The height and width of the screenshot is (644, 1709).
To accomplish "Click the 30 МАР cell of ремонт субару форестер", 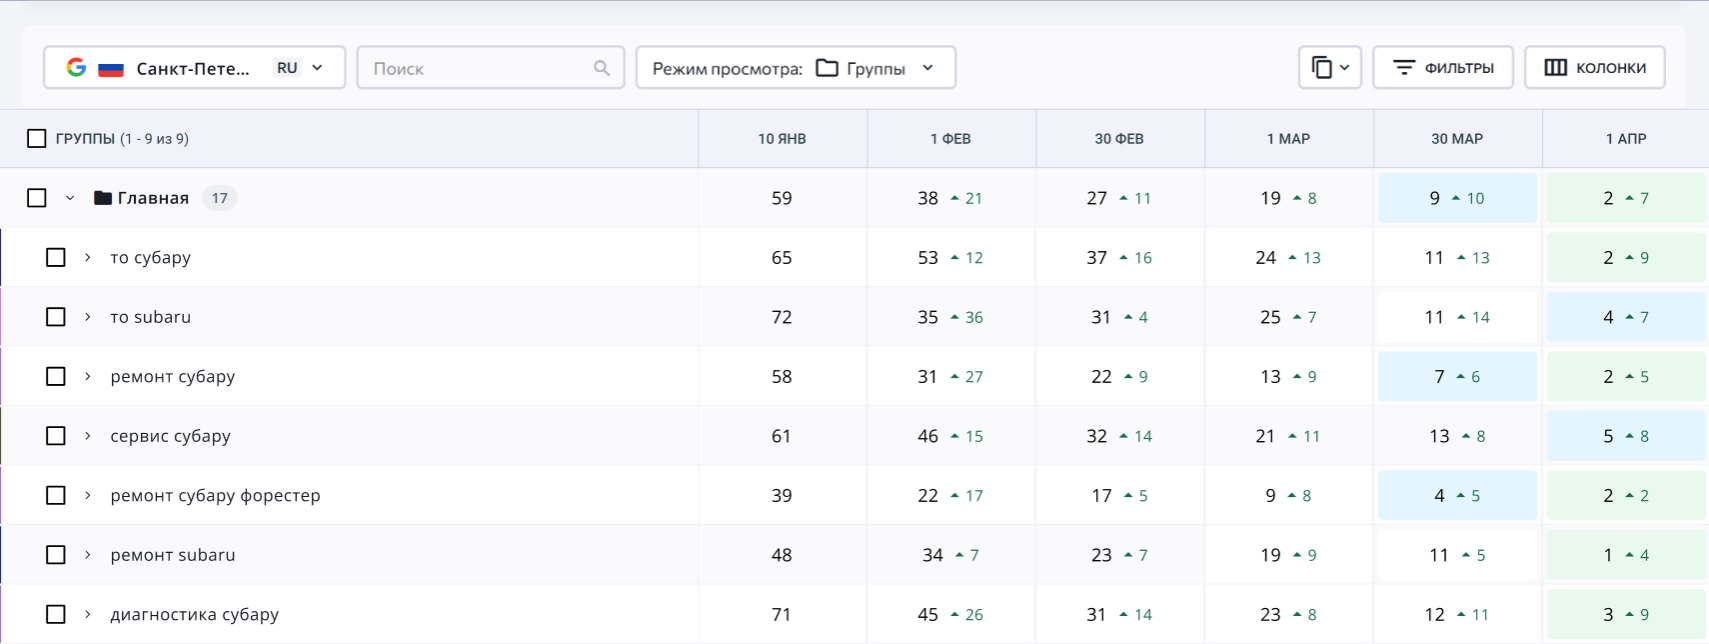I will click(1457, 496).
